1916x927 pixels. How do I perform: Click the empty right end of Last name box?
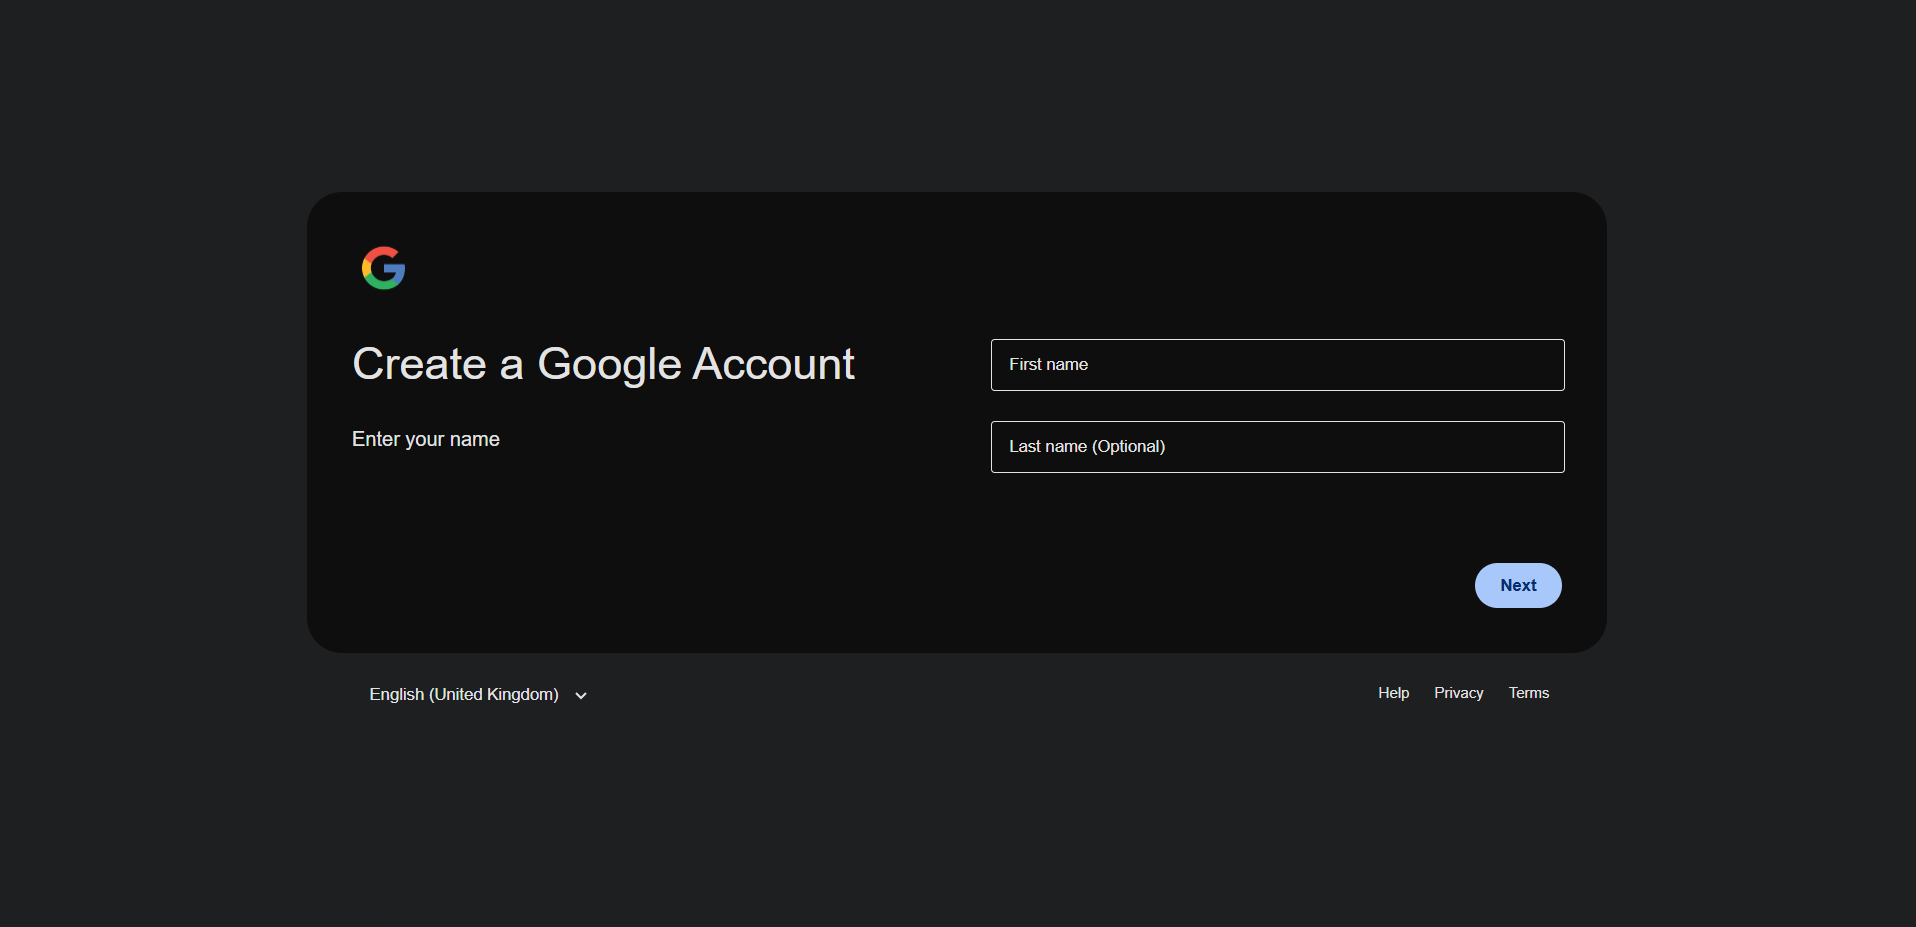click(x=1500, y=447)
